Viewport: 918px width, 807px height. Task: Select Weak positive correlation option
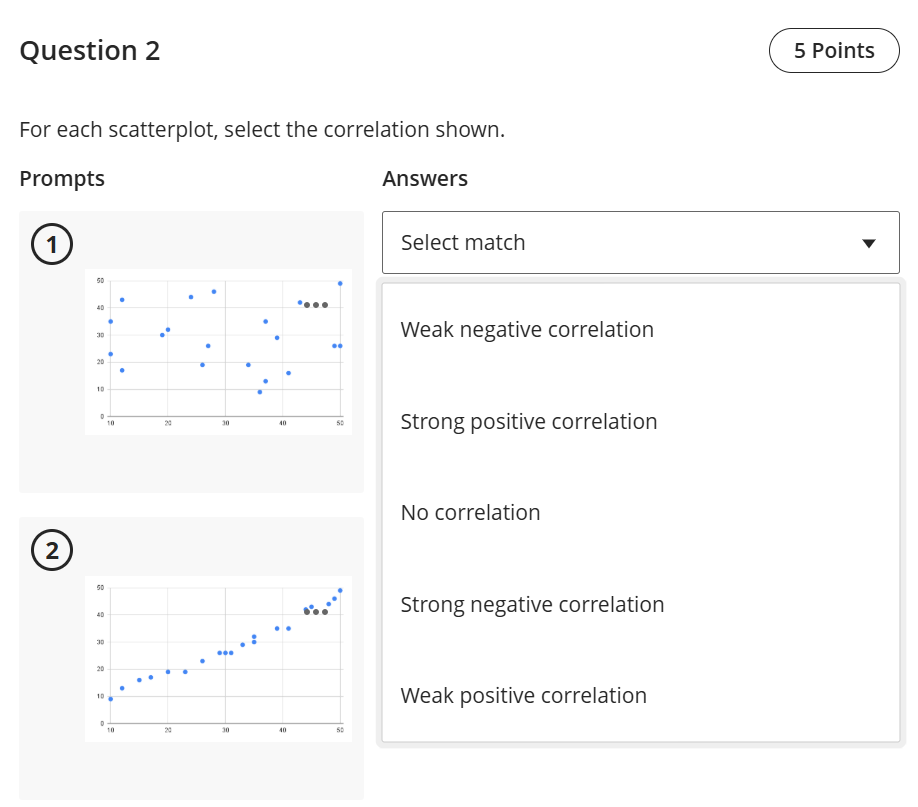point(523,696)
